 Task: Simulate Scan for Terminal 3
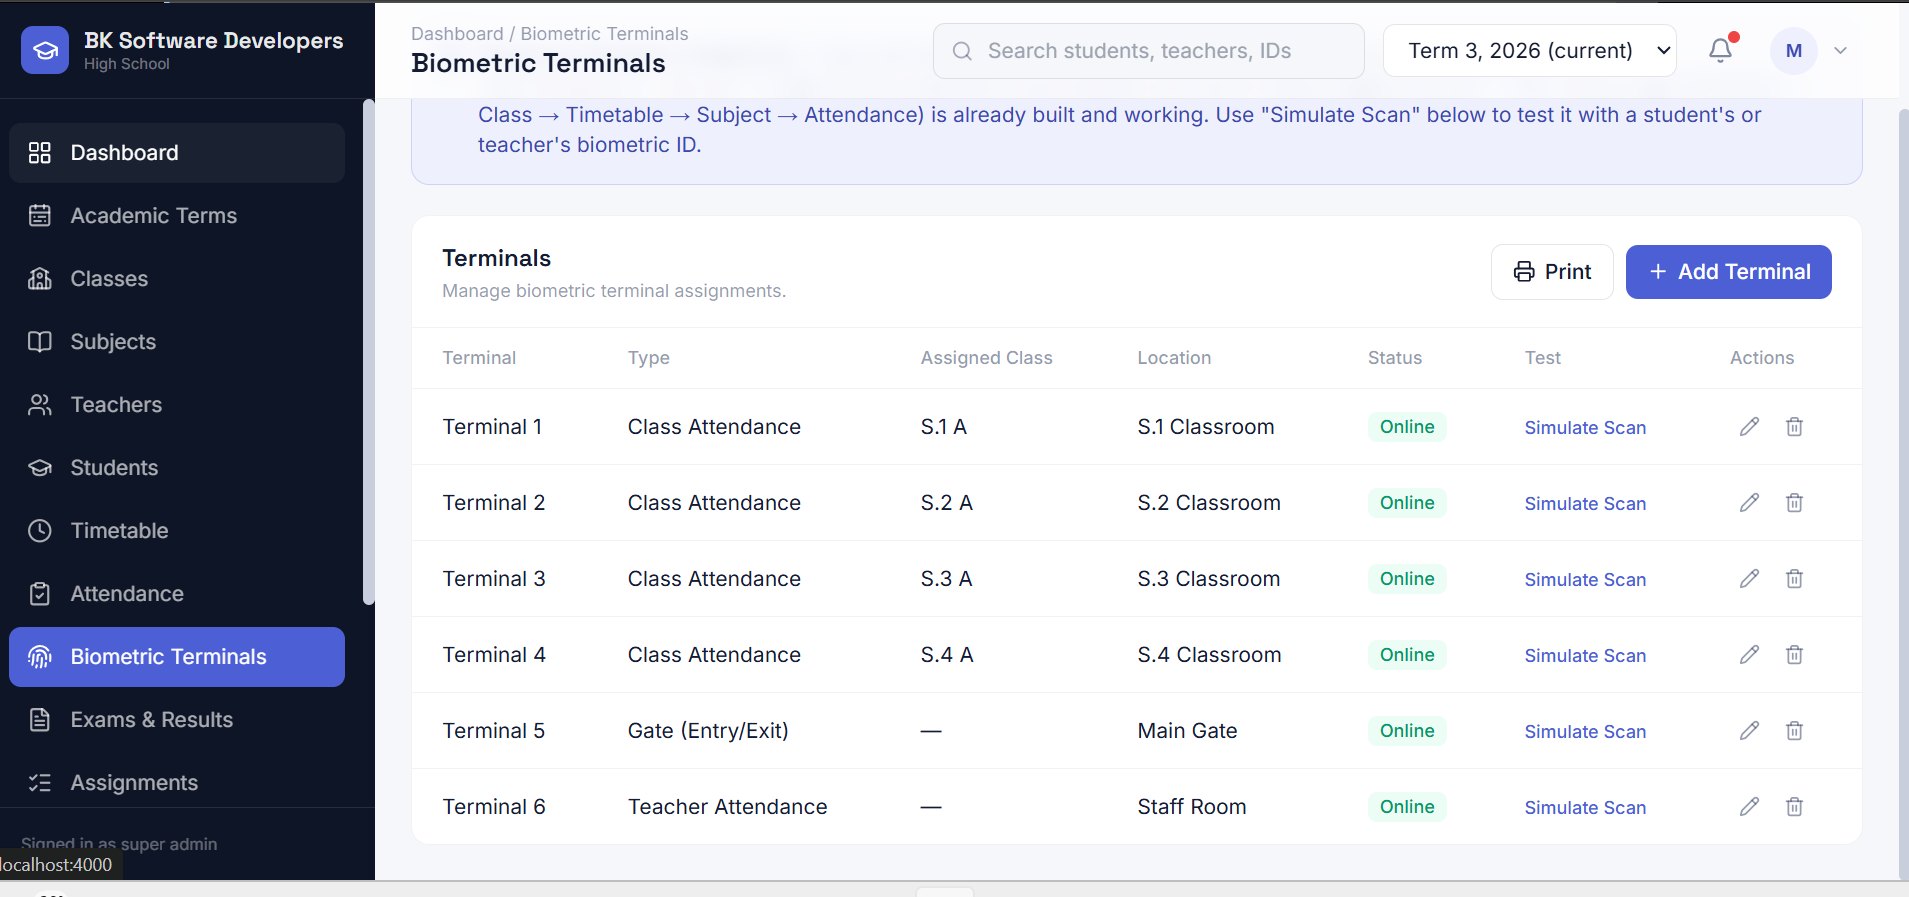pos(1585,580)
